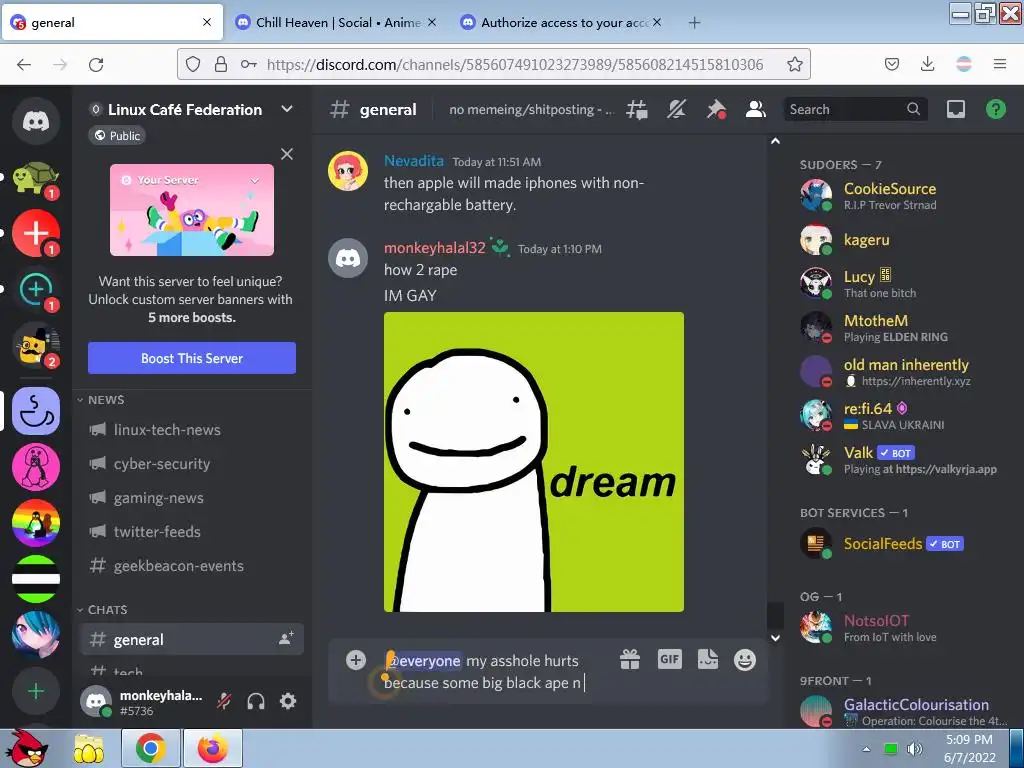
Task: Open the green black striped server icon
Action: (36, 579)
